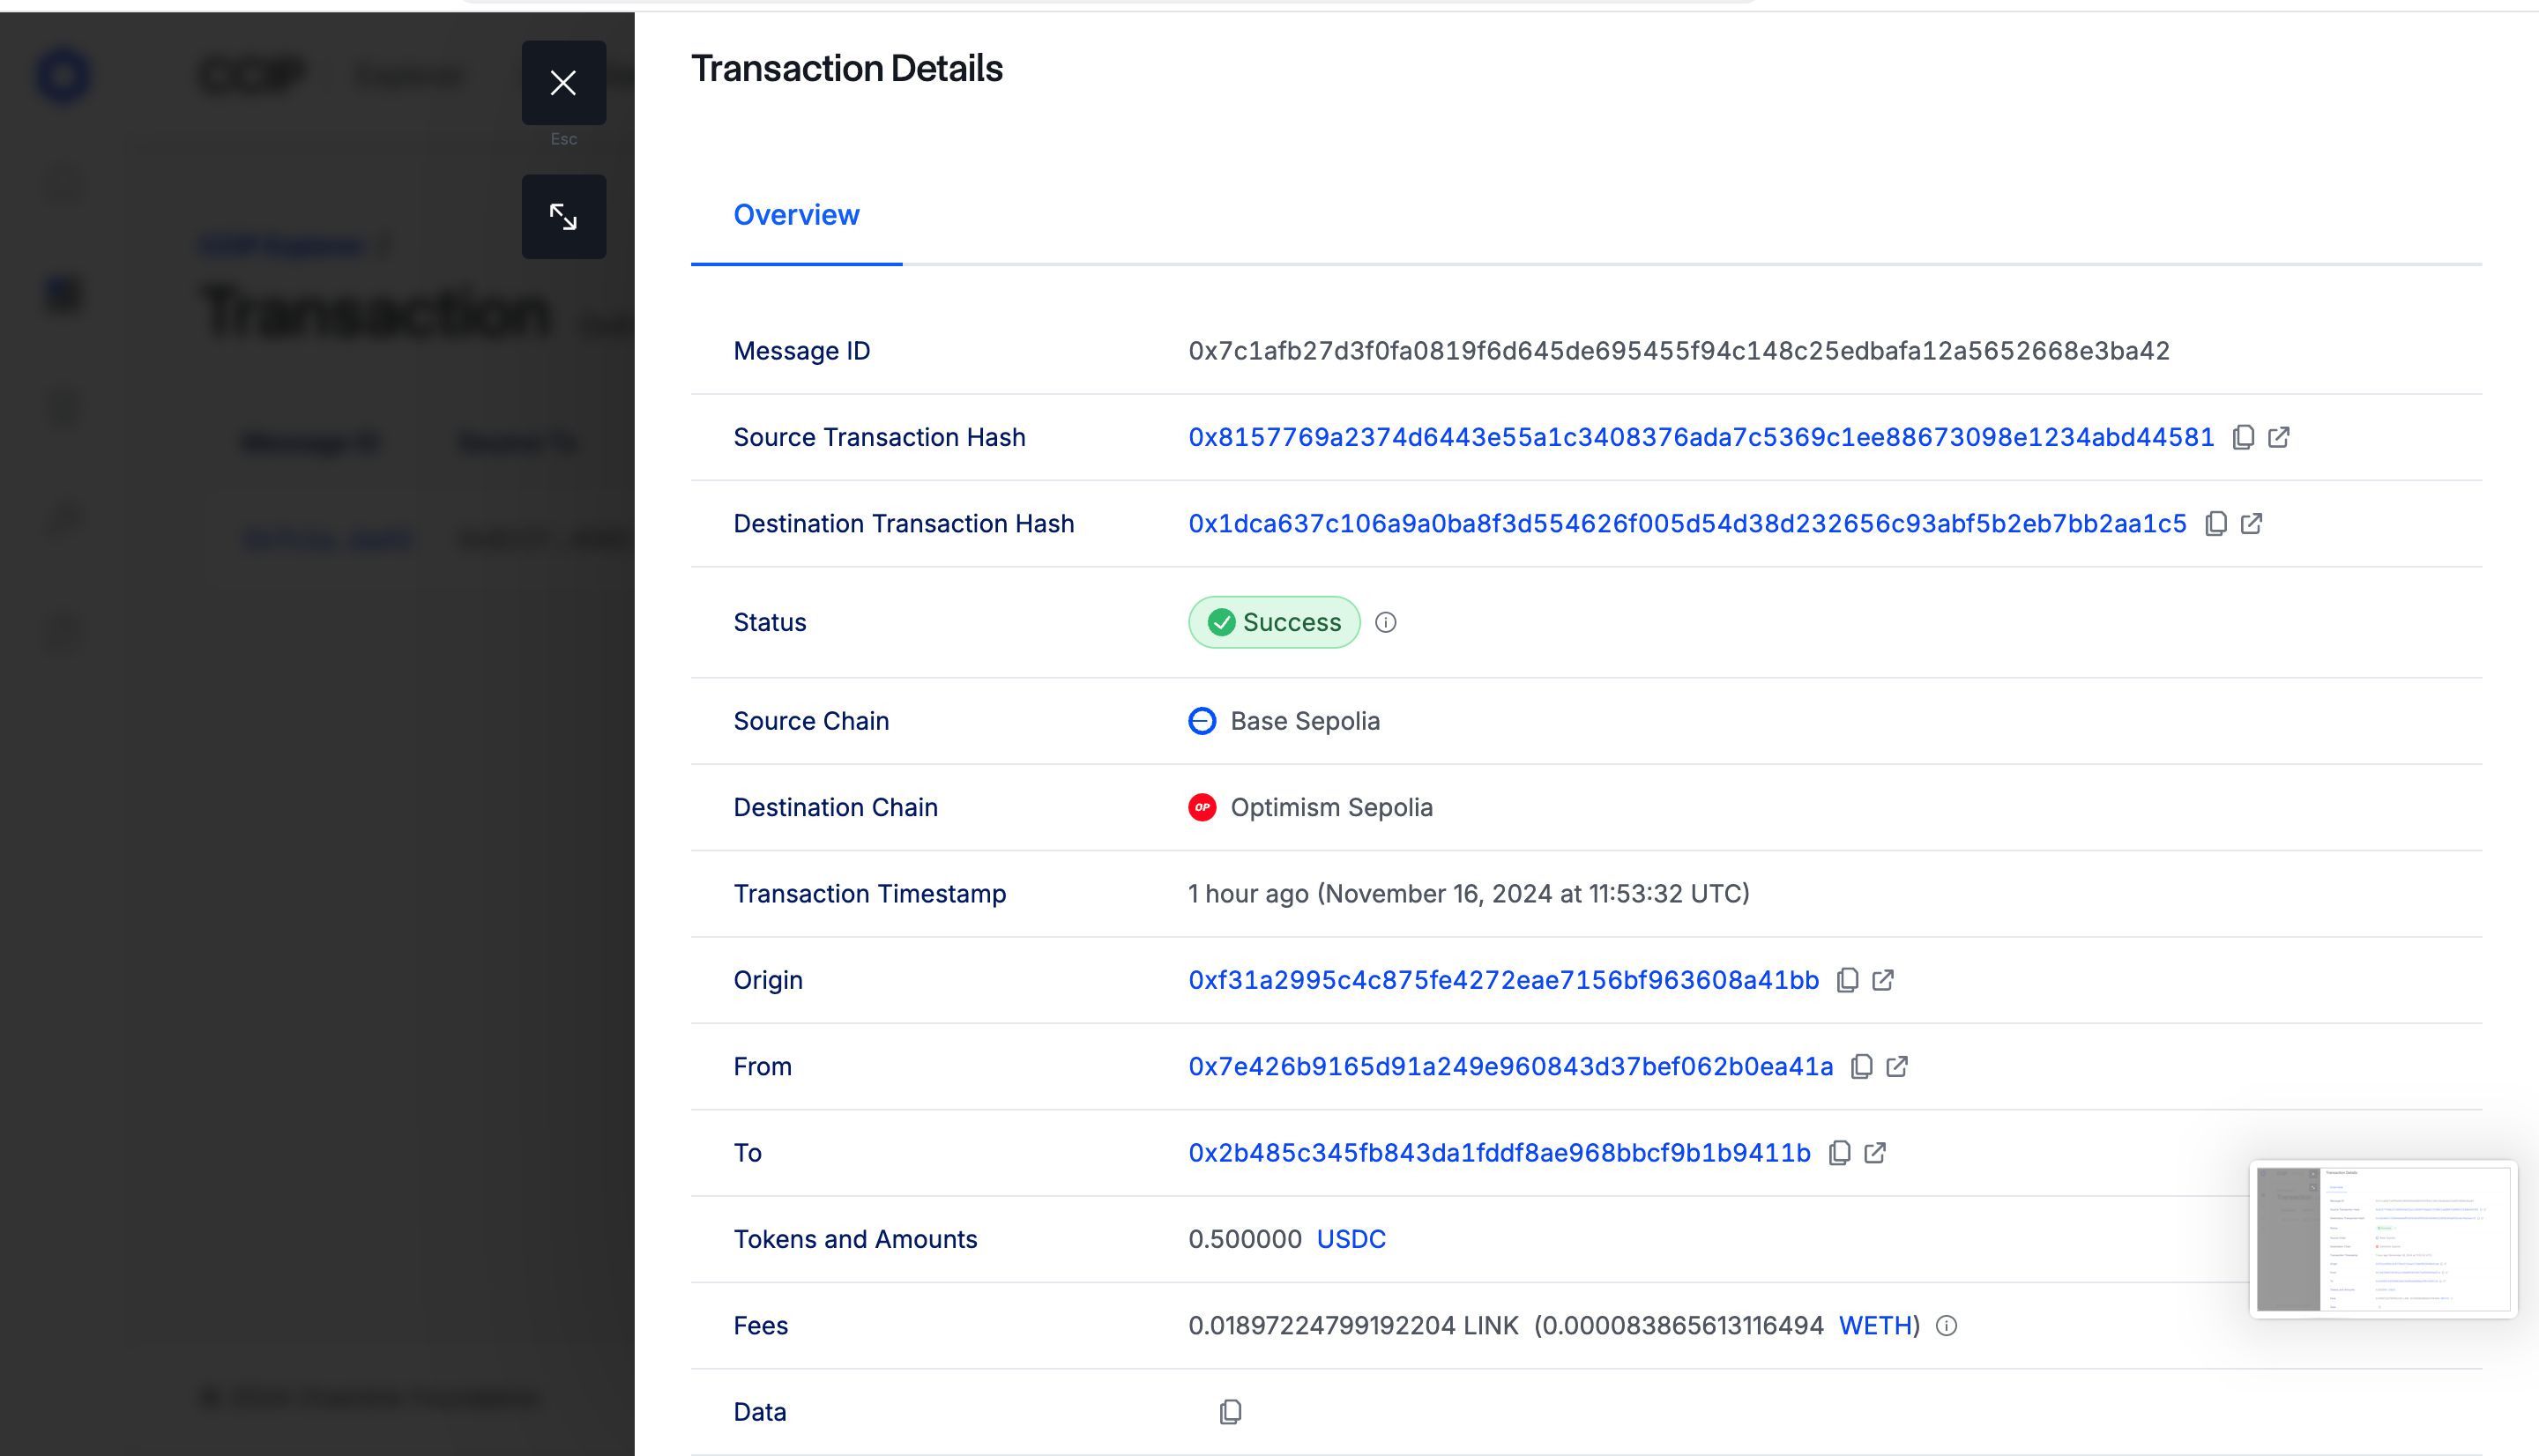Open Destination Transaction Hash externally
Image resolution: width=2539 pixels, height=1456 pixels.
tap(2252, 524)
